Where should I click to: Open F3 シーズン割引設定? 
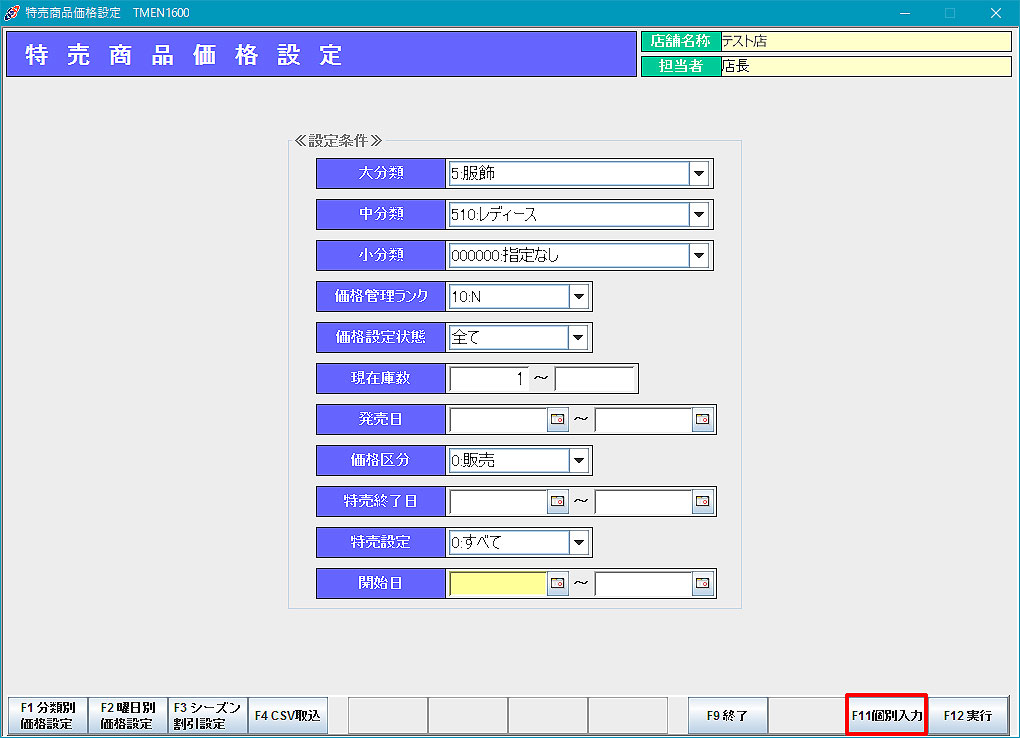207,715
